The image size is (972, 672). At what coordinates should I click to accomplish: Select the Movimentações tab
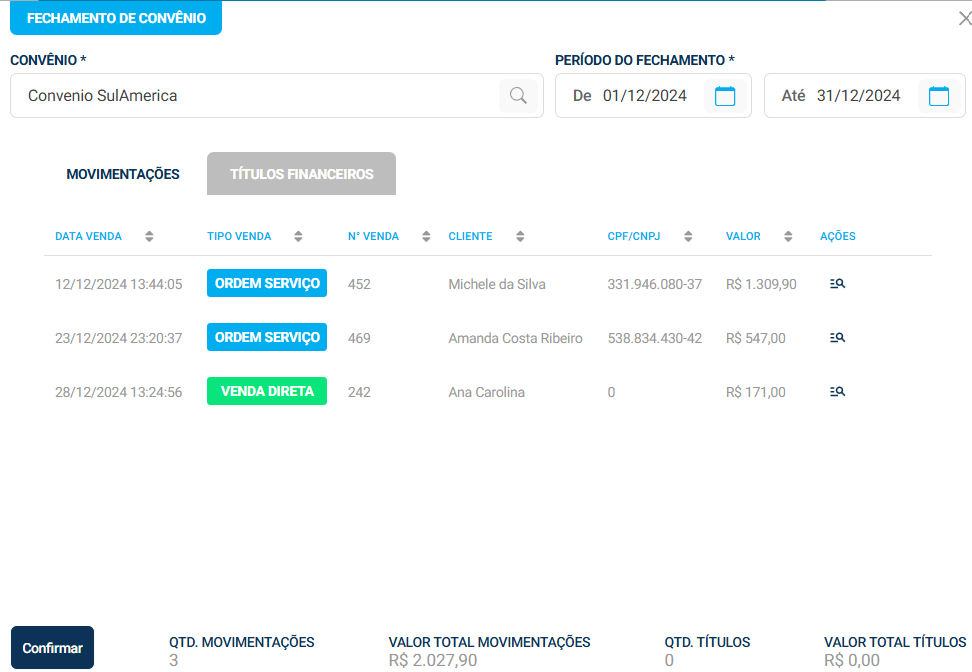tap(123, 174)
